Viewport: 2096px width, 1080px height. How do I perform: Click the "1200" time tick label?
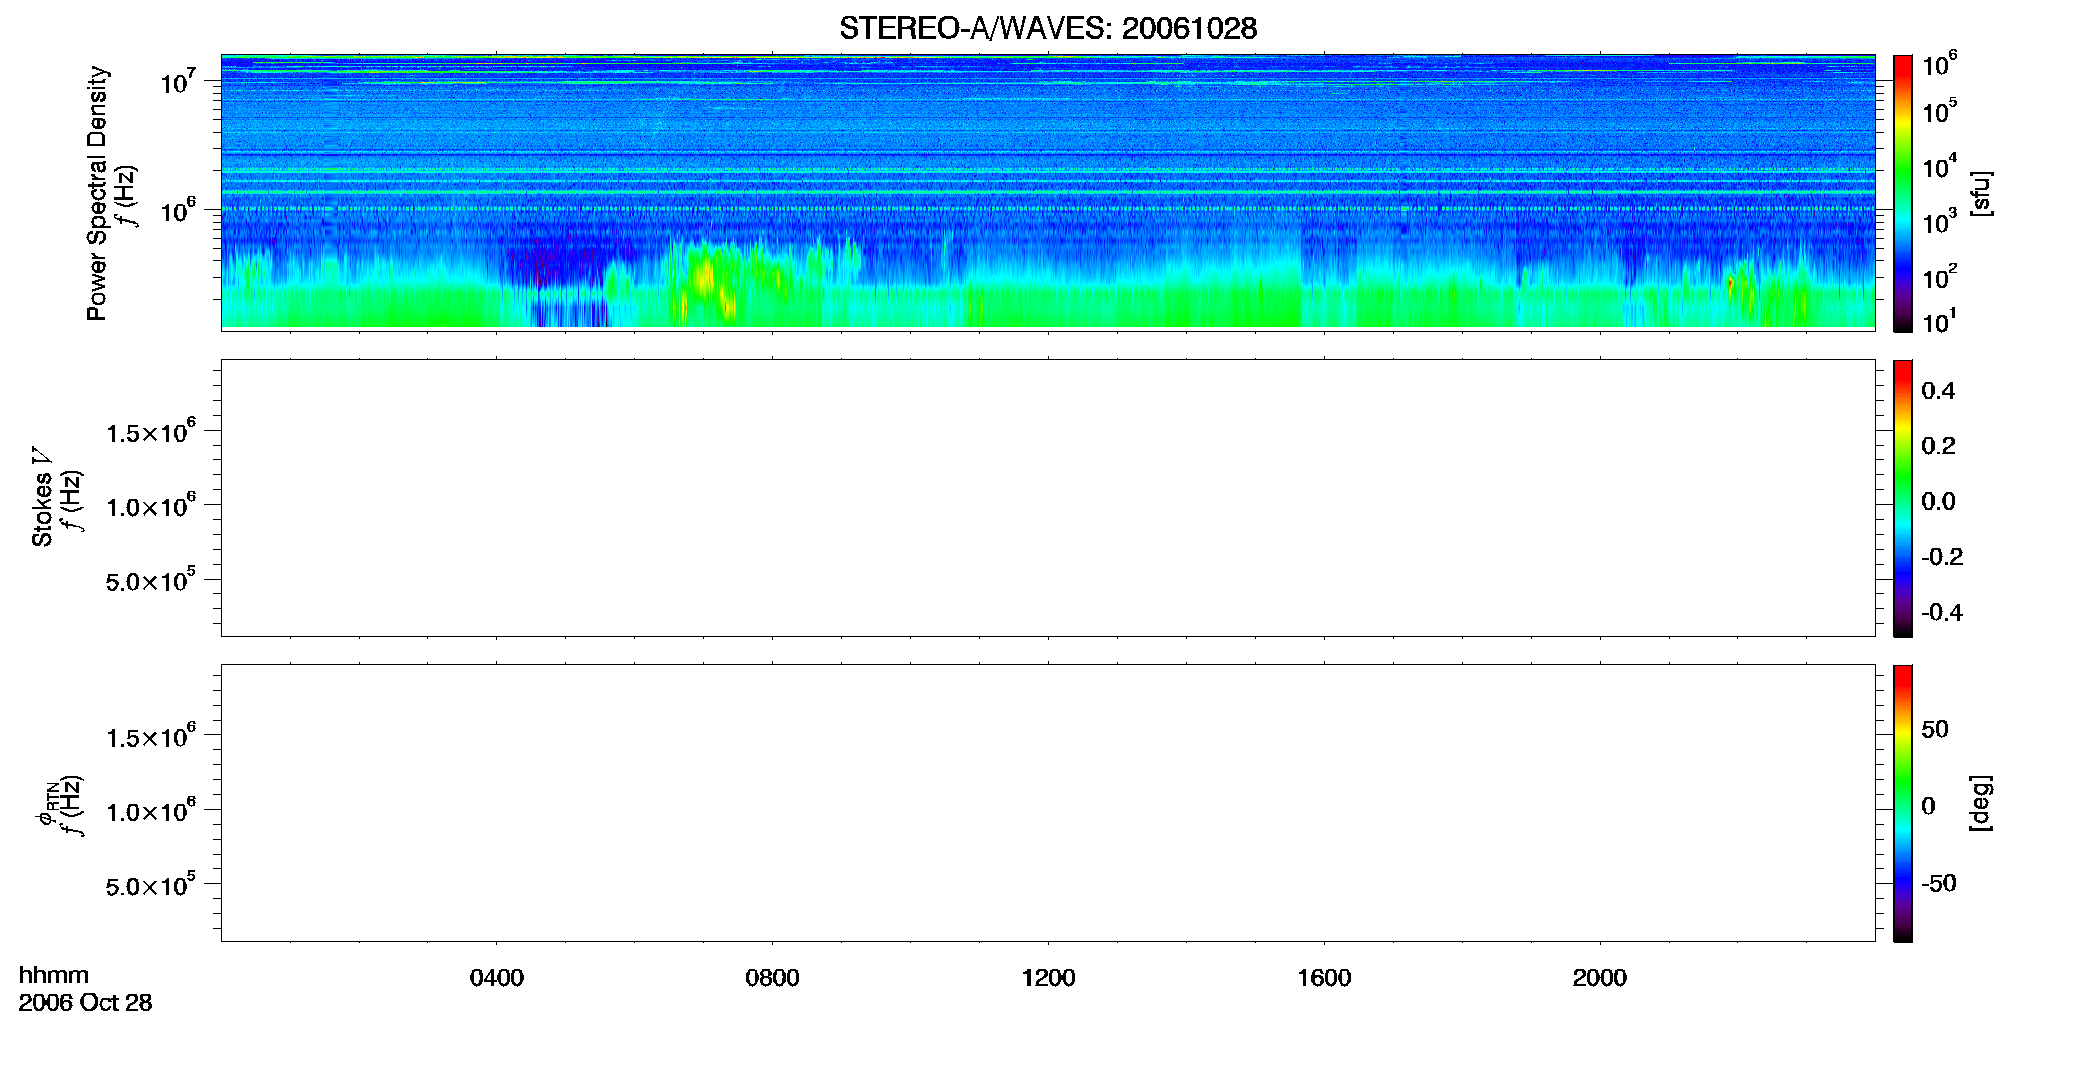click(1048, 978)
